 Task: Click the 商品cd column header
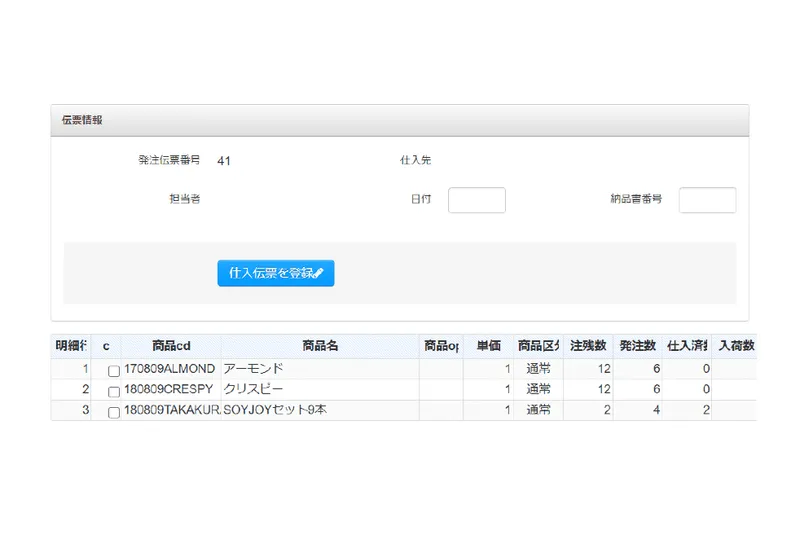click(x=171, y=346)
